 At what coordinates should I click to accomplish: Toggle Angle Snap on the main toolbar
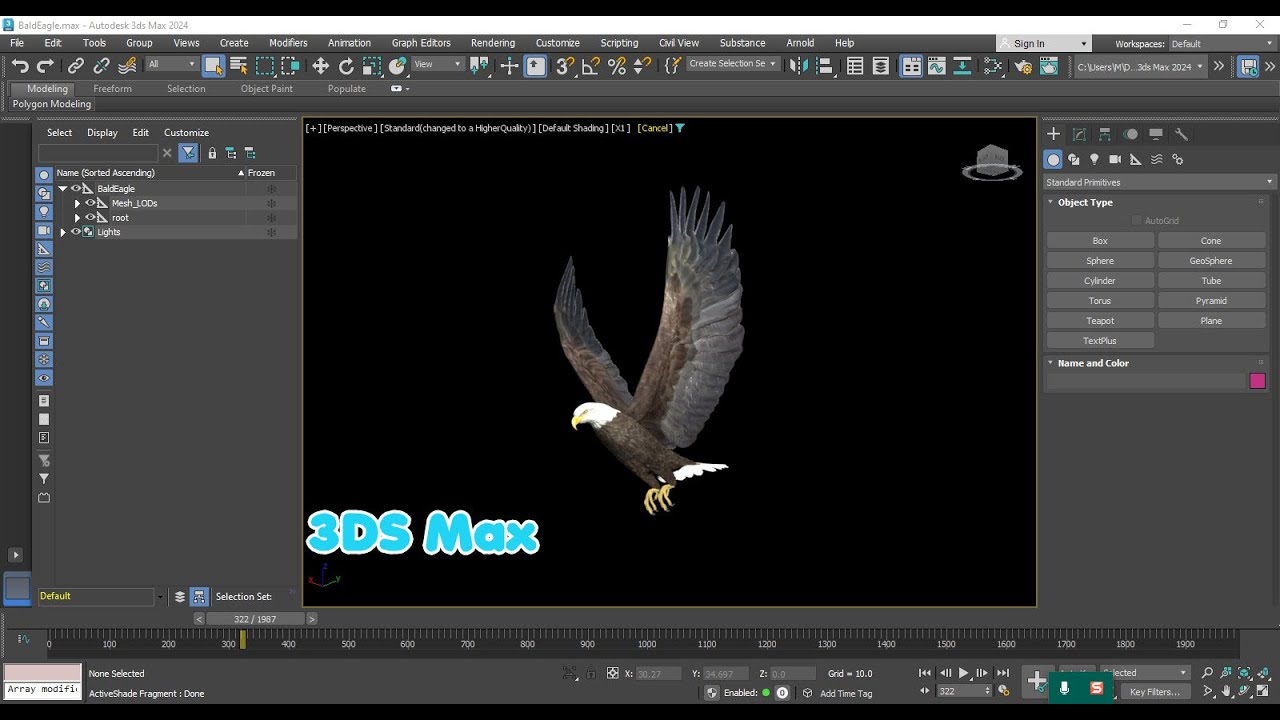591,66
